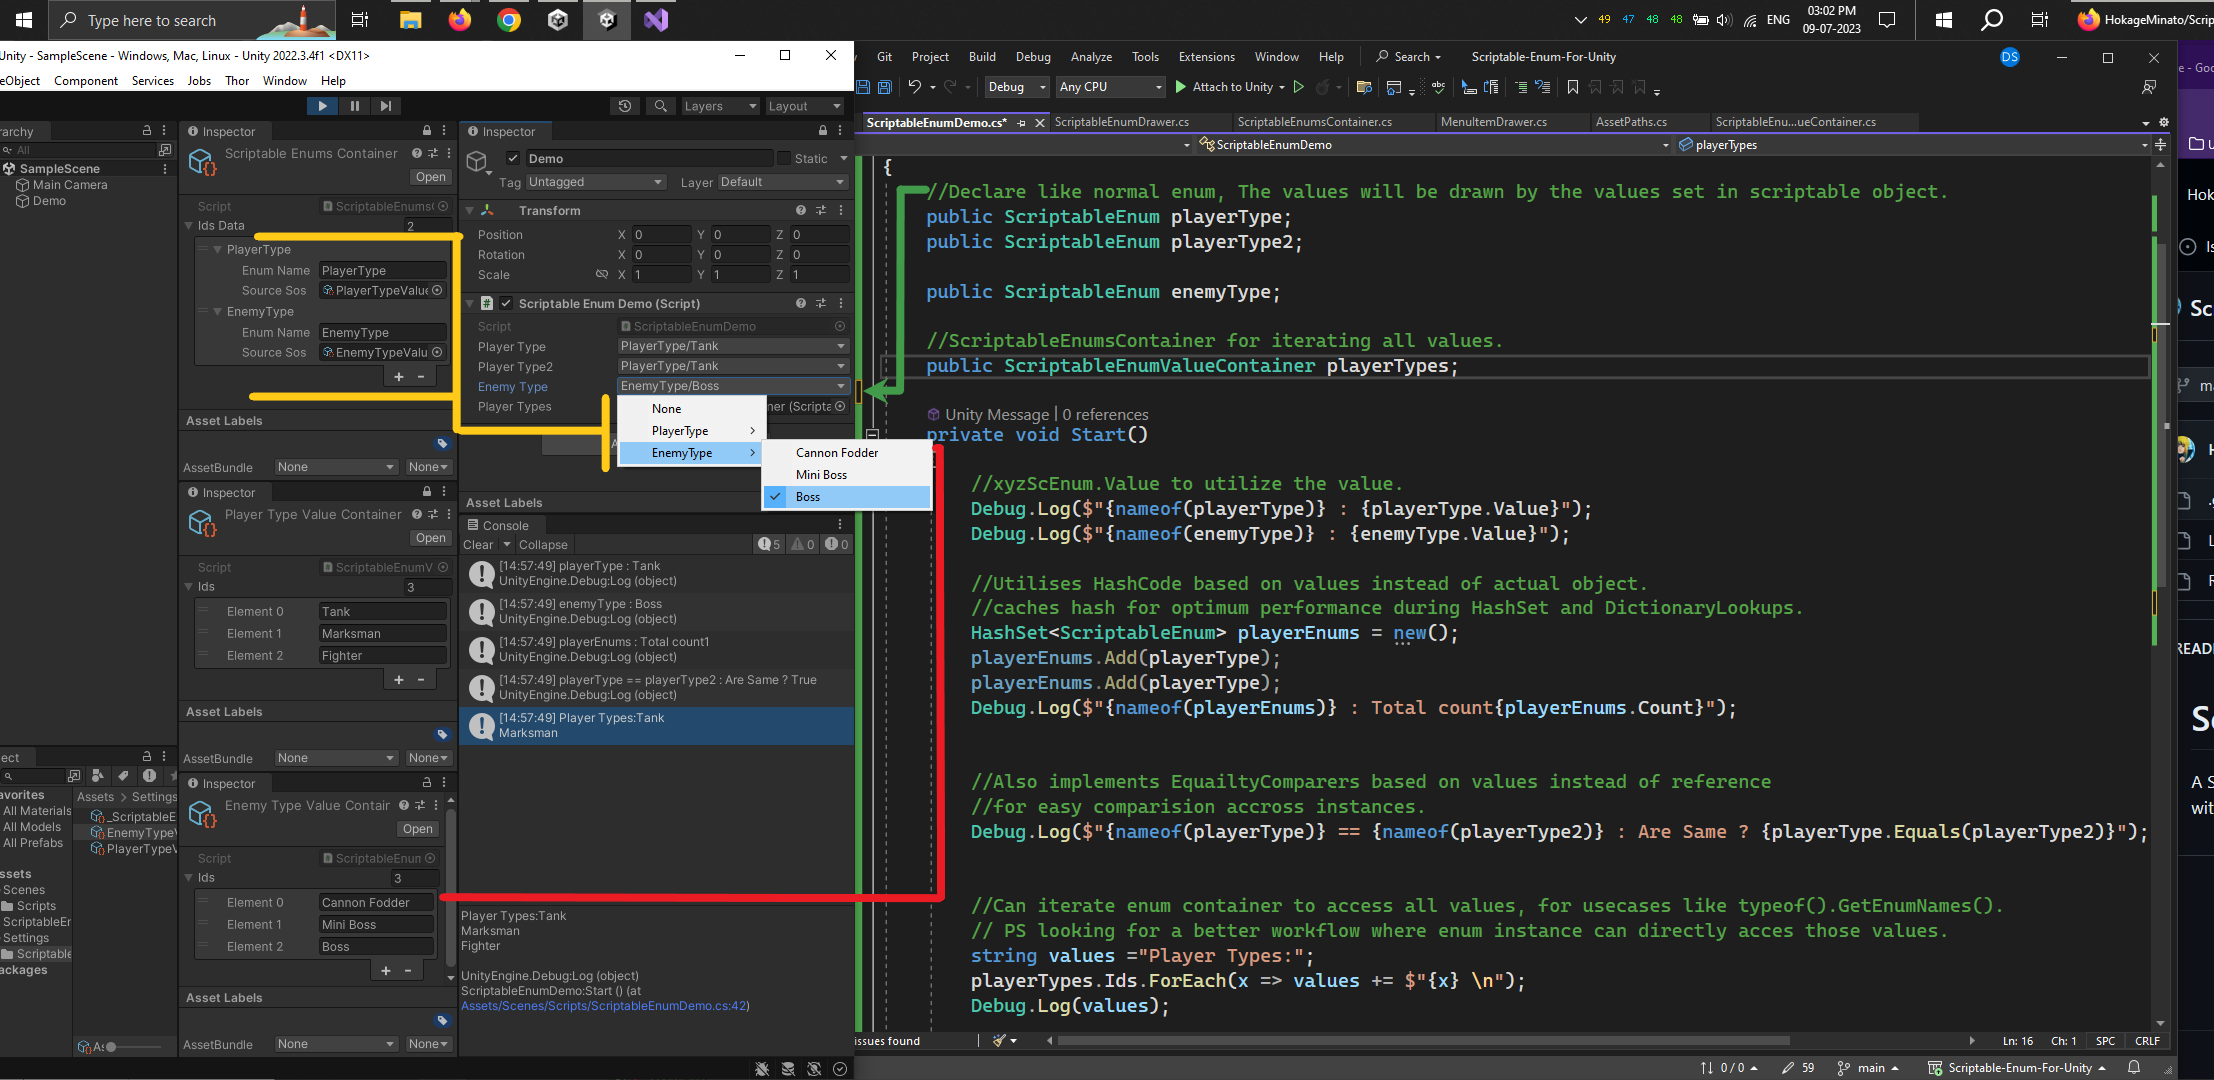The image size is (2214, 1080).
Task: Click the Unity Pause button
Action: 354,106
